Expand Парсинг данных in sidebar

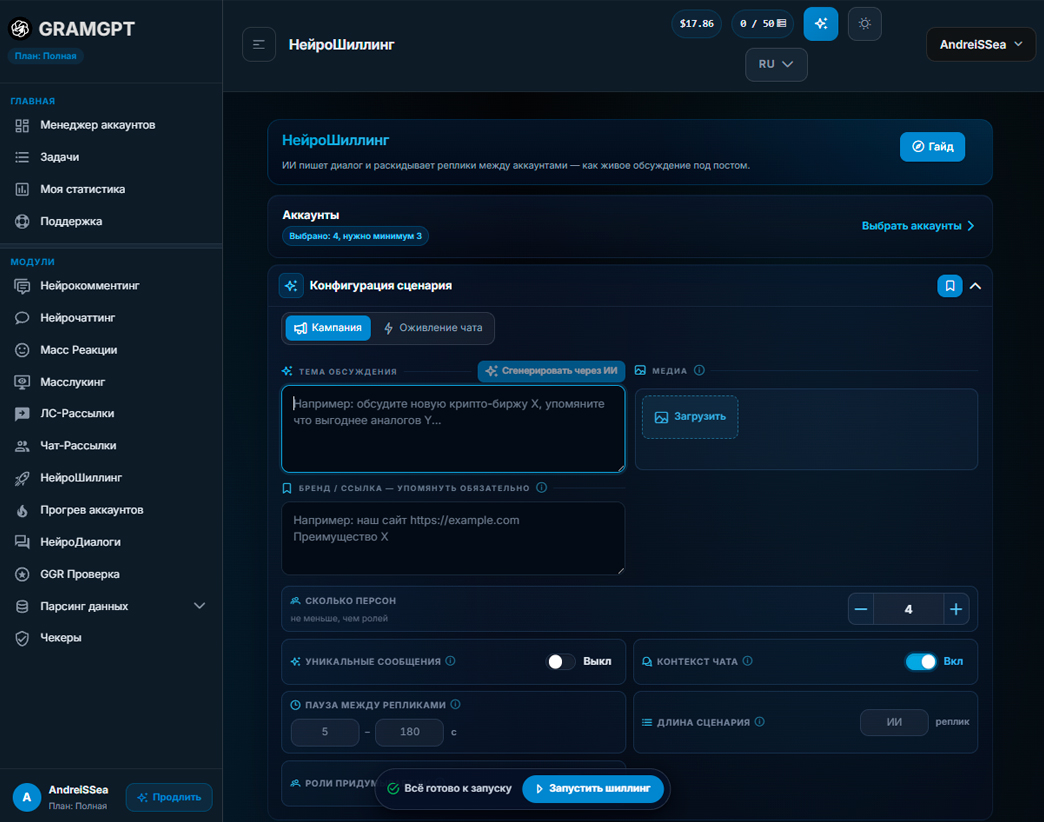199,606
